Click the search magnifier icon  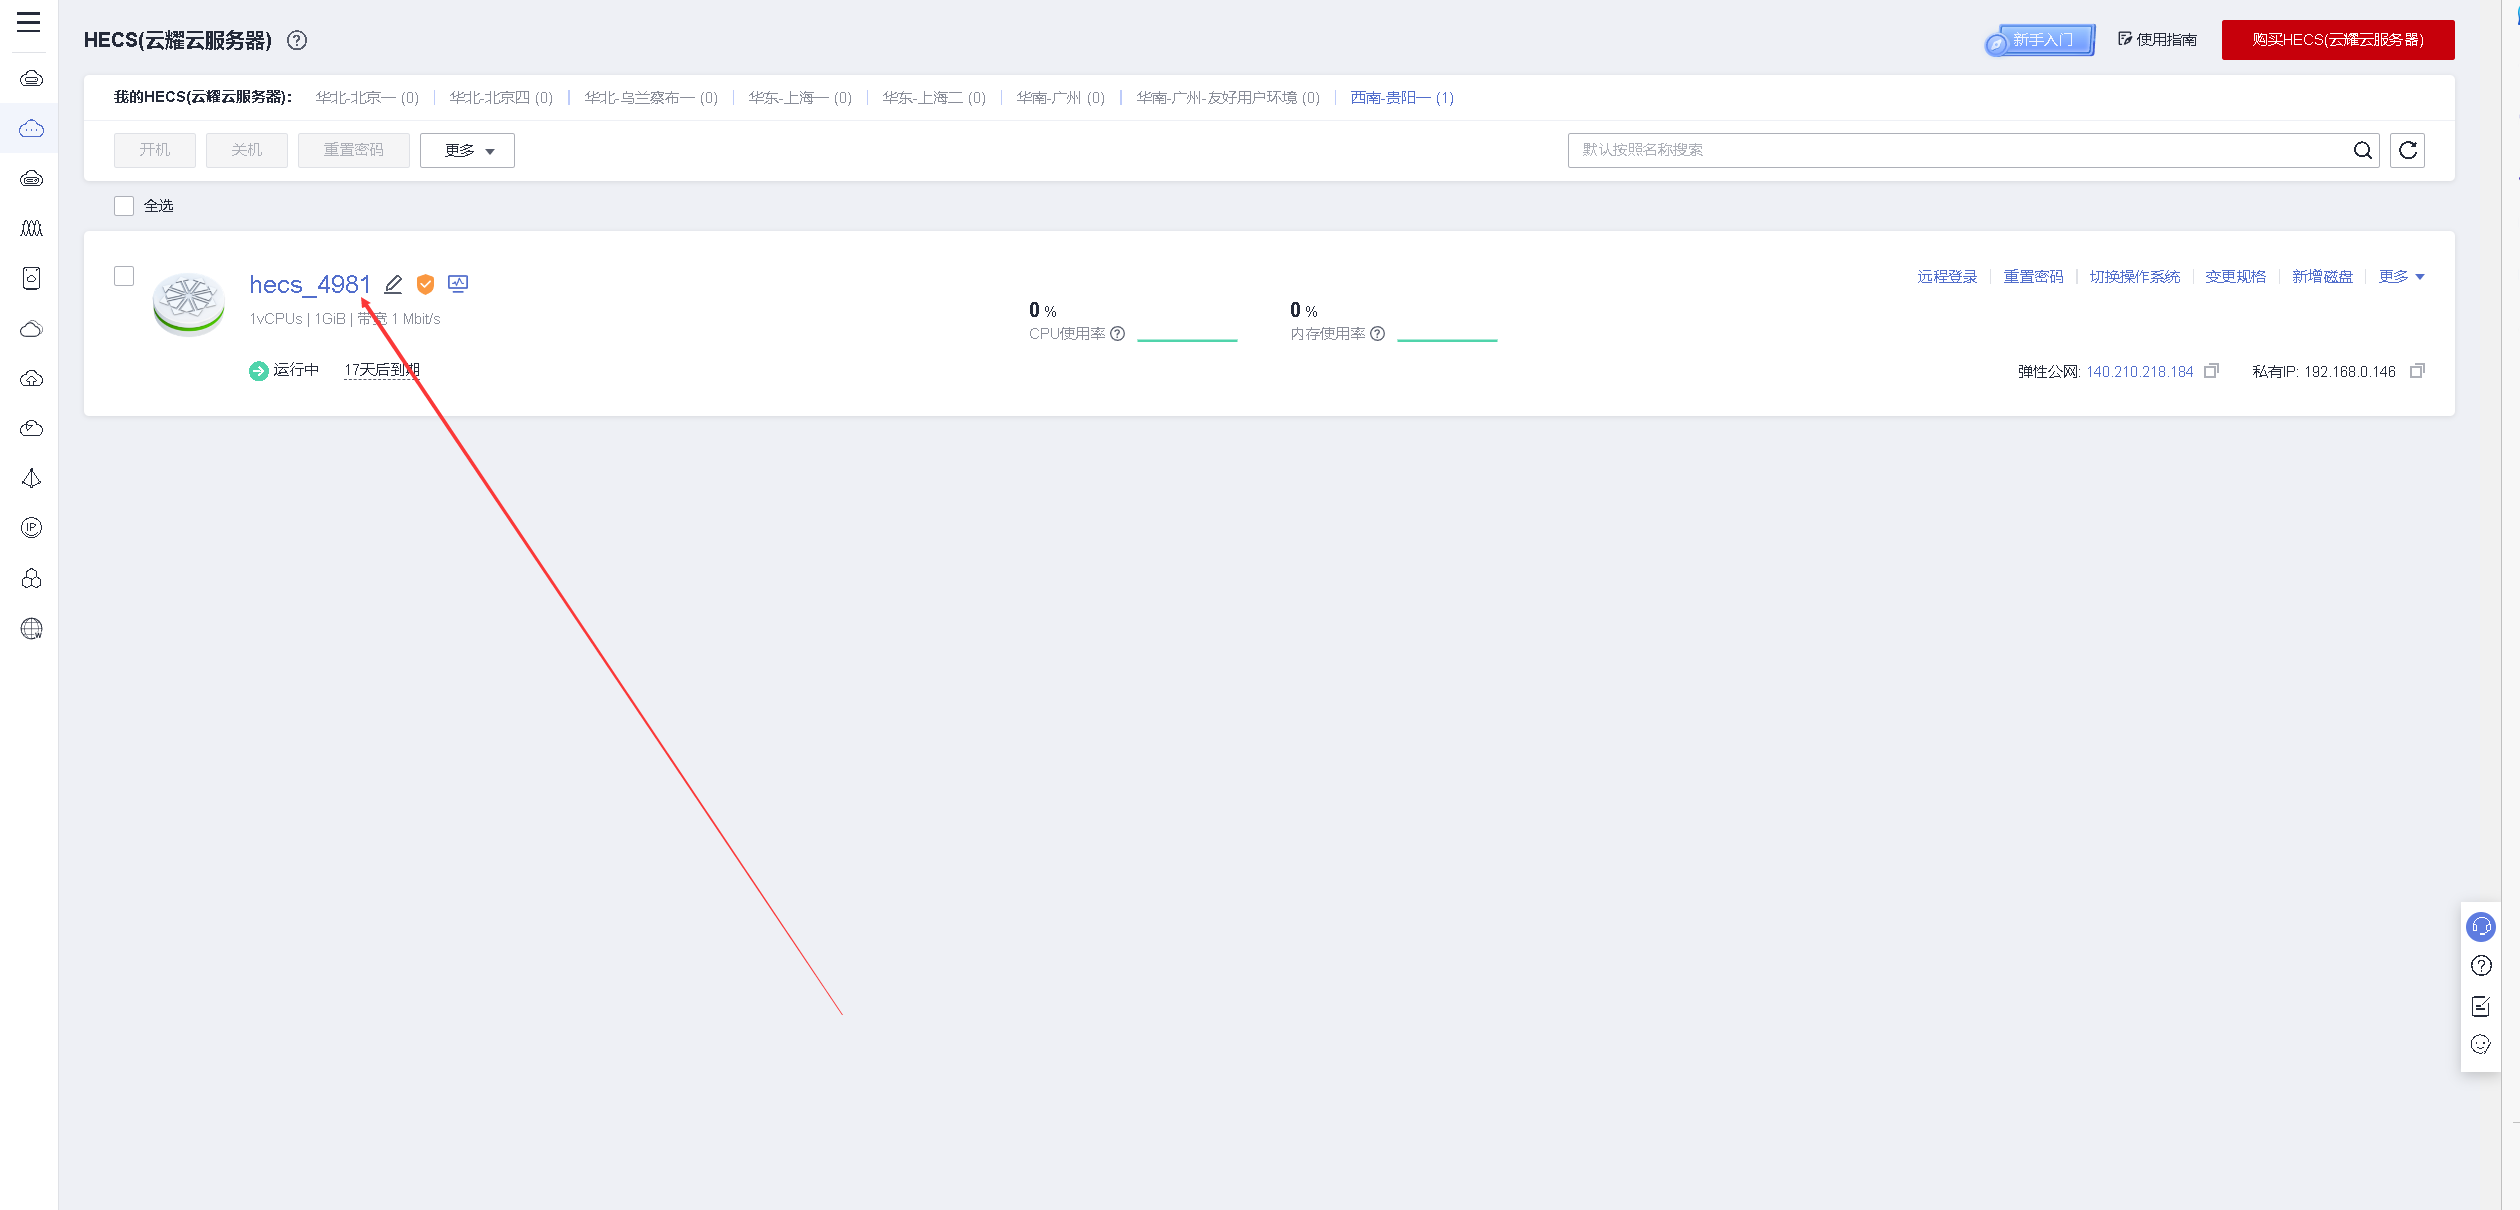2362,150
